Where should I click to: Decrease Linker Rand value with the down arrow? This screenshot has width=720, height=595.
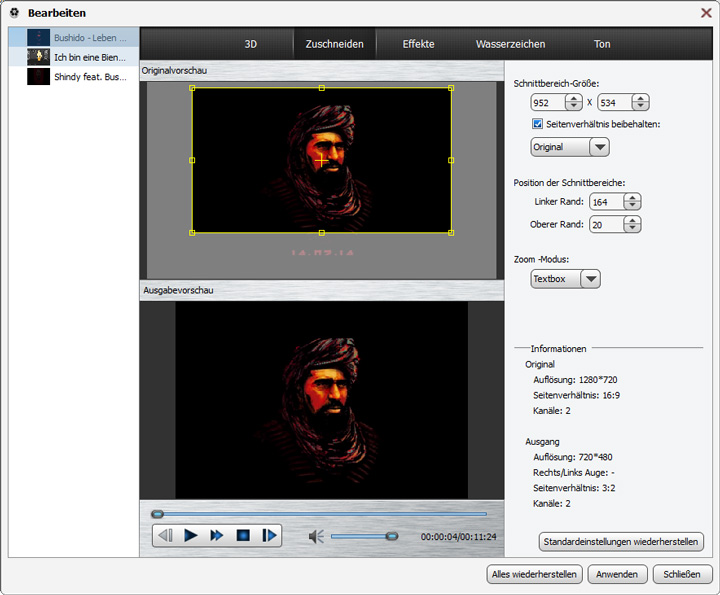pyautogui.click(x=632, y=205)
